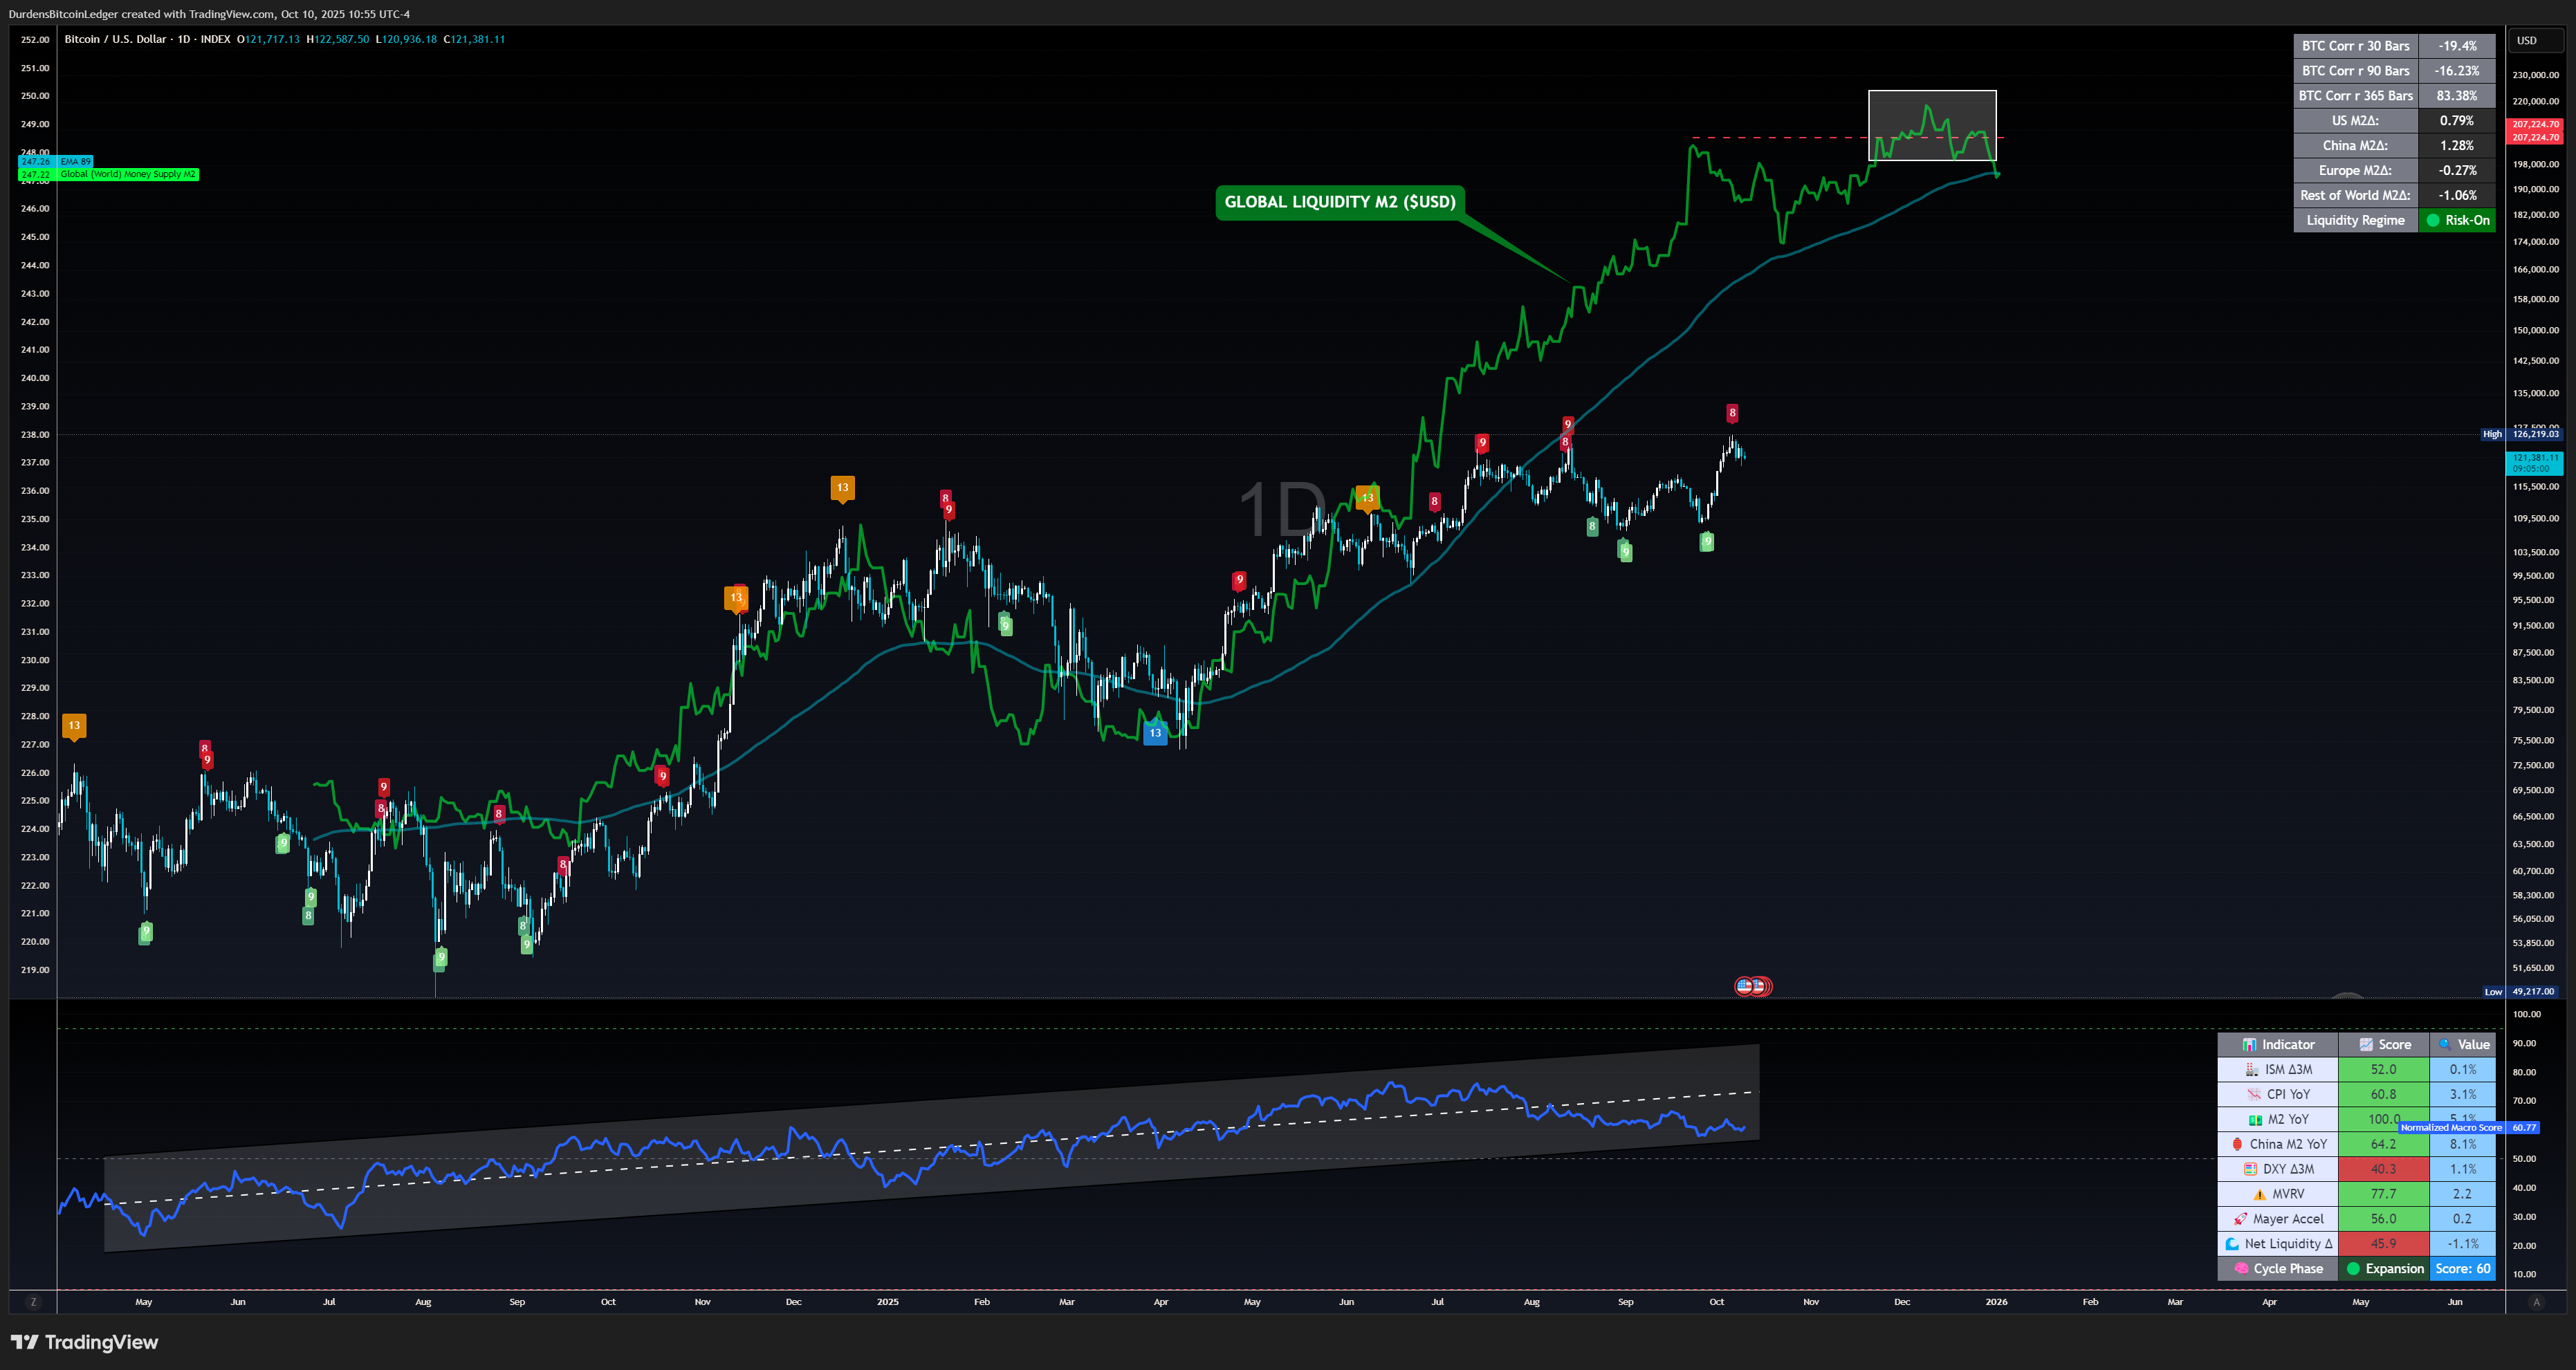Click the orange 13 marker above December high
This screenshot has width=2576, height=1370.
pos(842,488)
